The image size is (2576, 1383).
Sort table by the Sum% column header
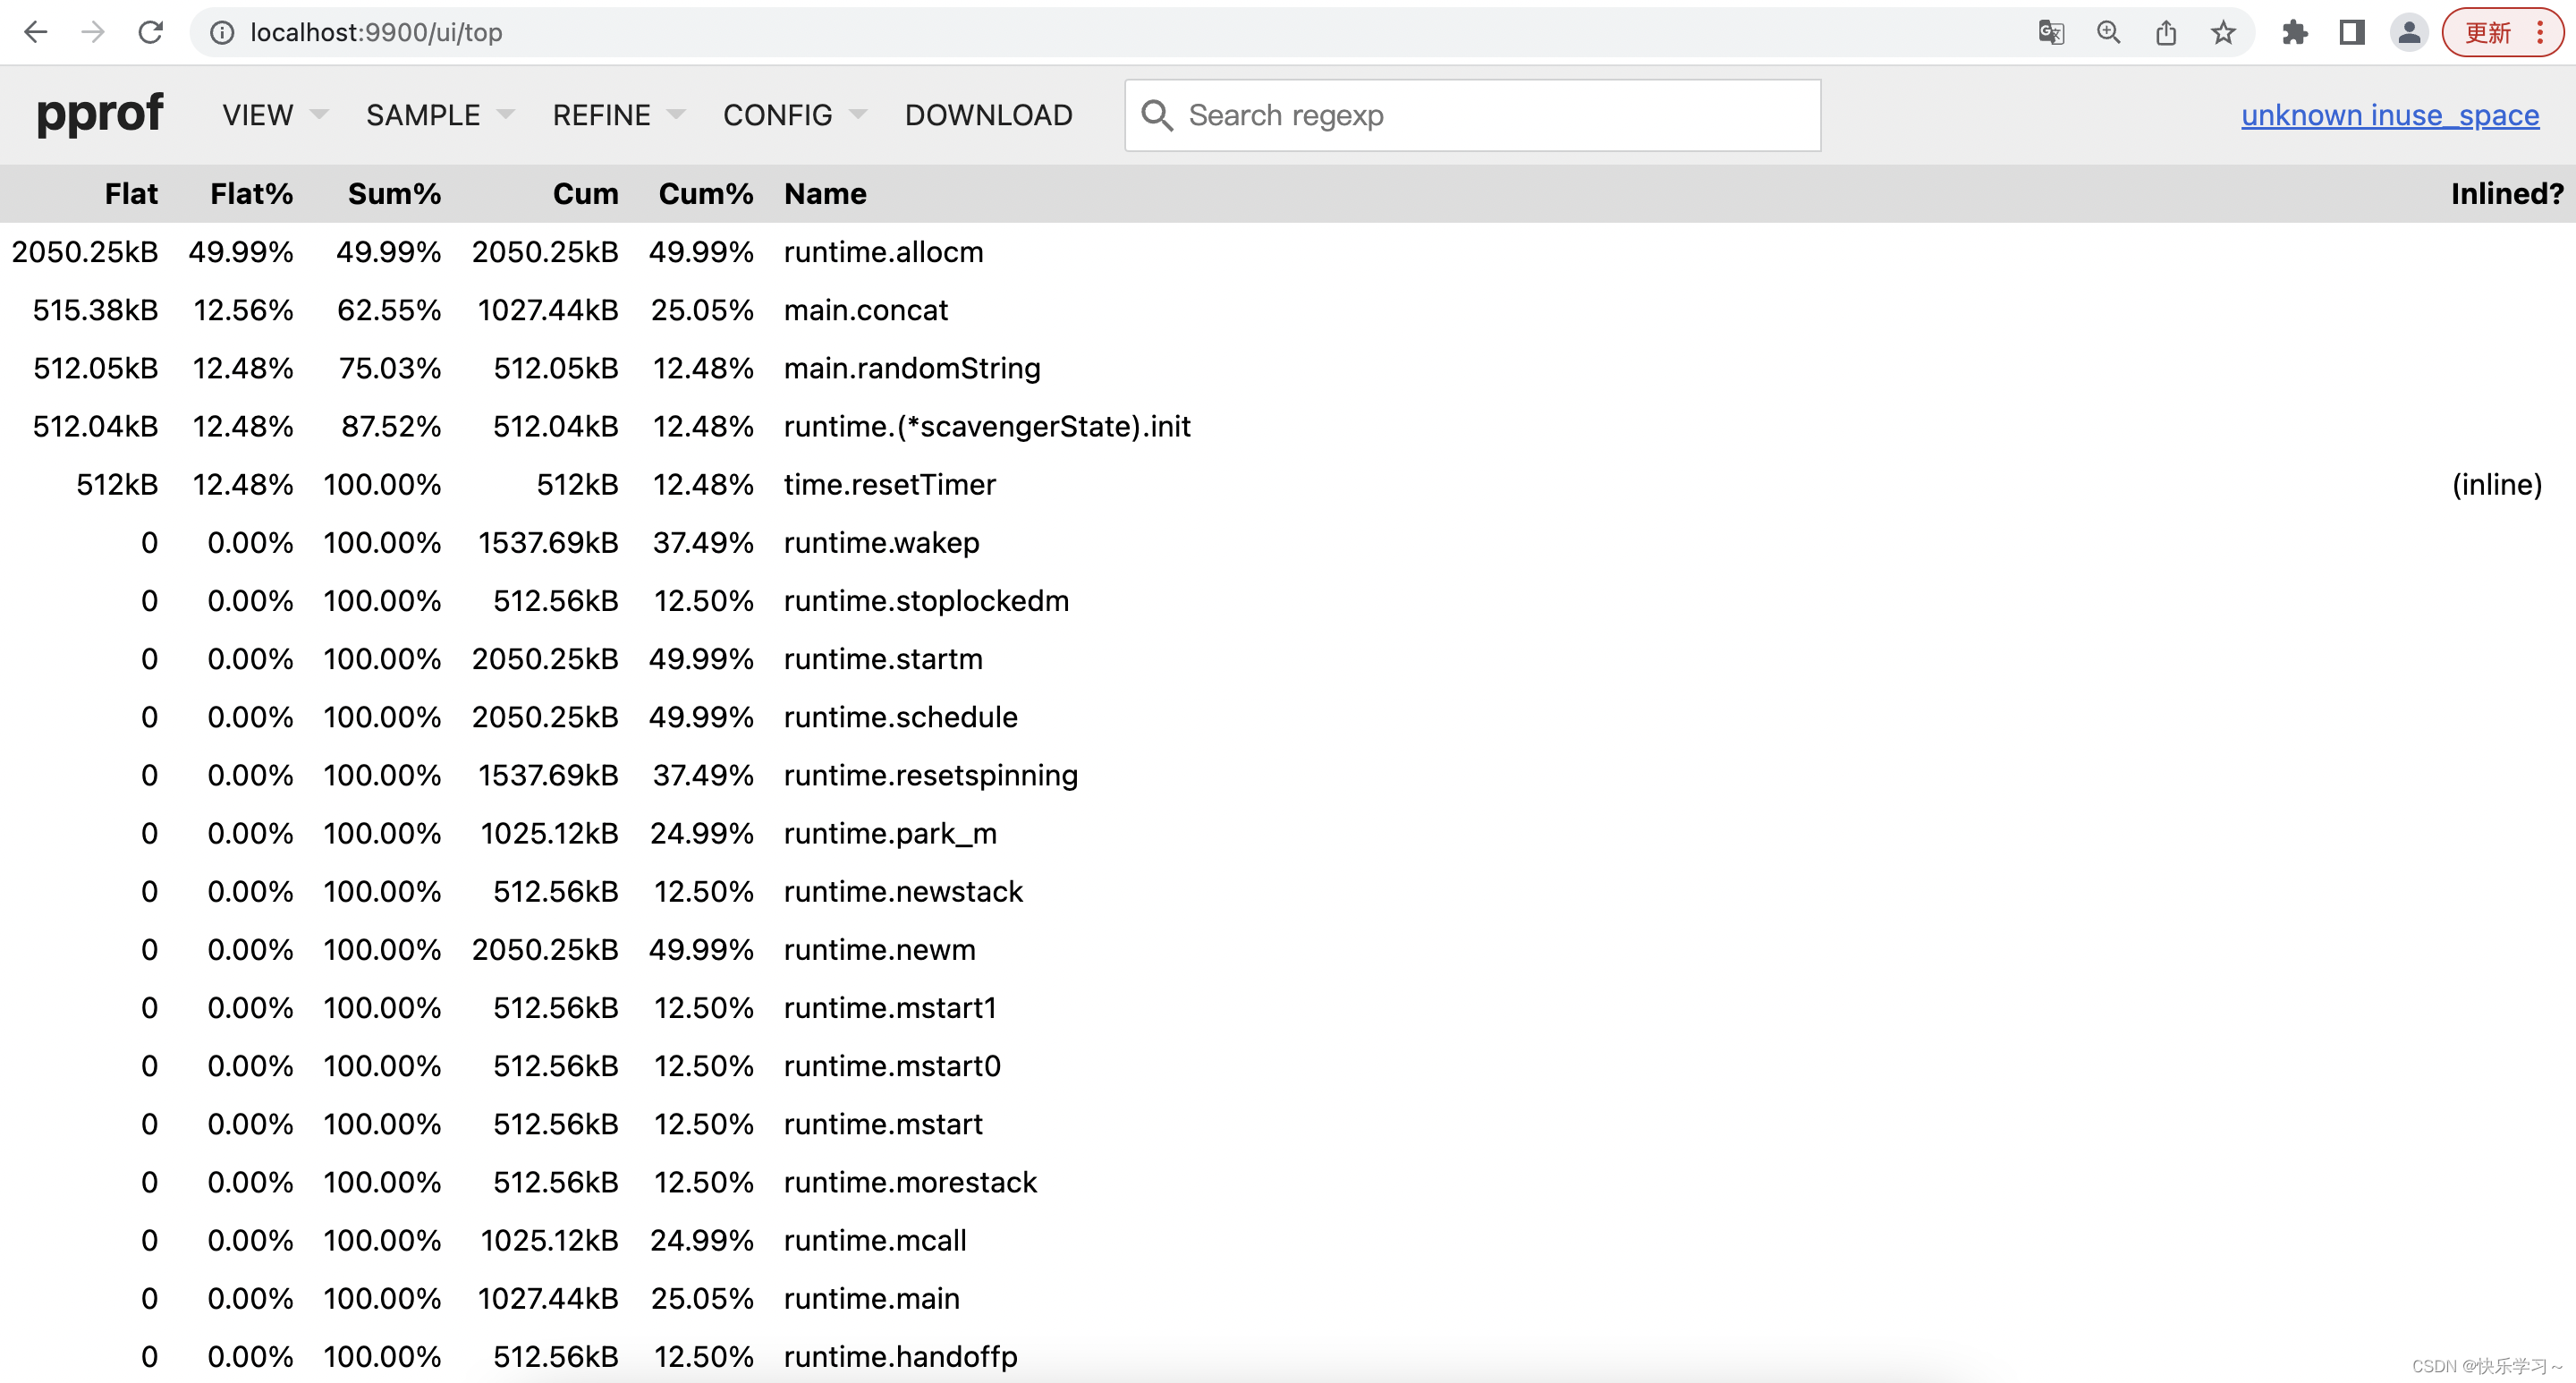[x=394, y=193]
